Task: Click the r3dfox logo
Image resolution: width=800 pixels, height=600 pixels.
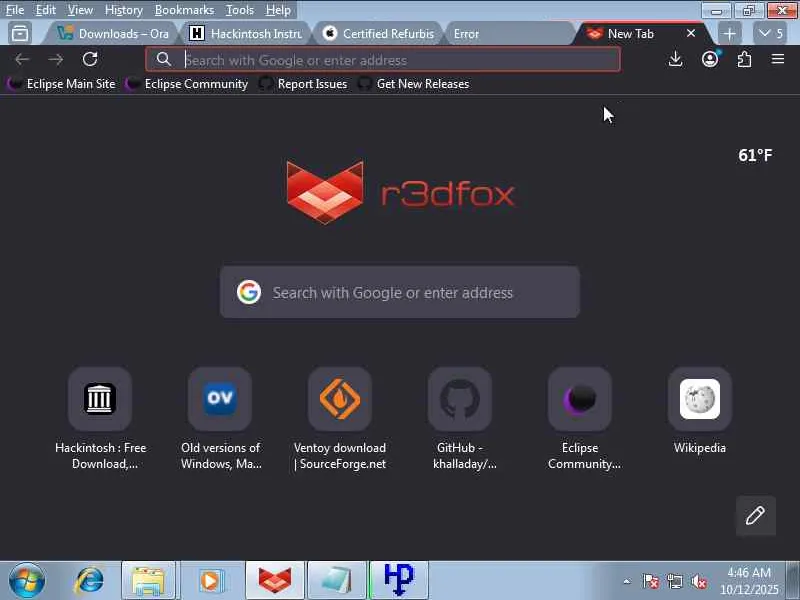Action: [x=401, y=192]
